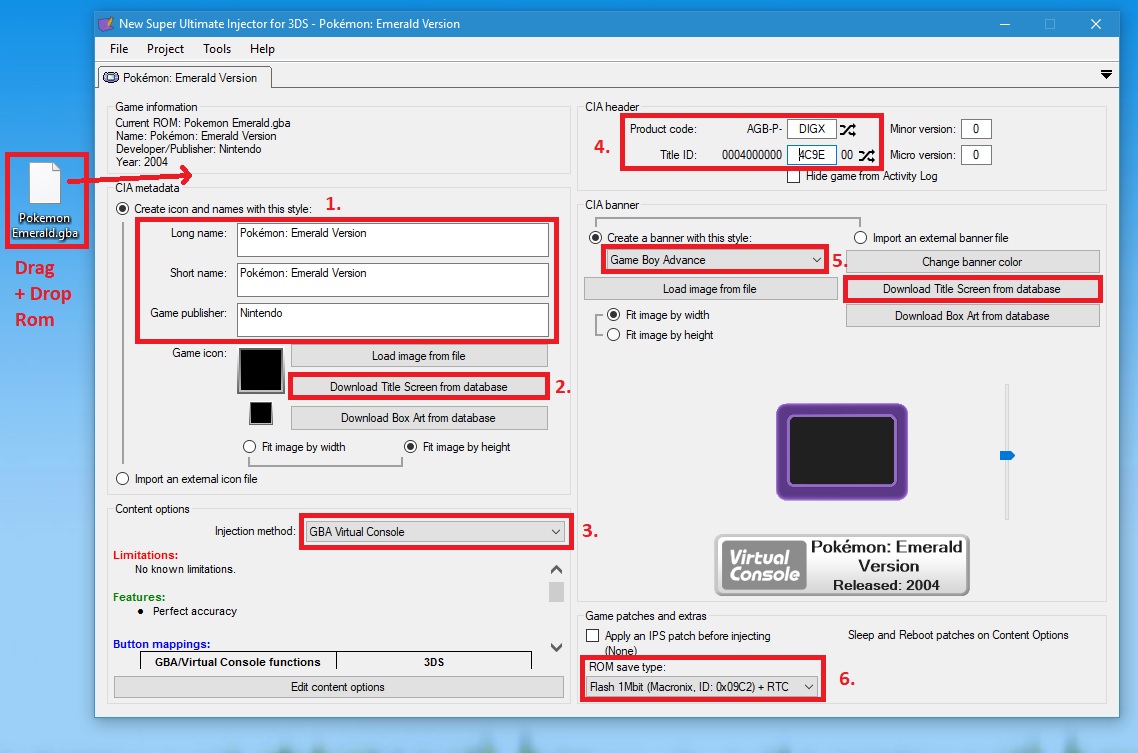Open the Project menu
Screen dimensions: 1138x753
click(165, 49)
